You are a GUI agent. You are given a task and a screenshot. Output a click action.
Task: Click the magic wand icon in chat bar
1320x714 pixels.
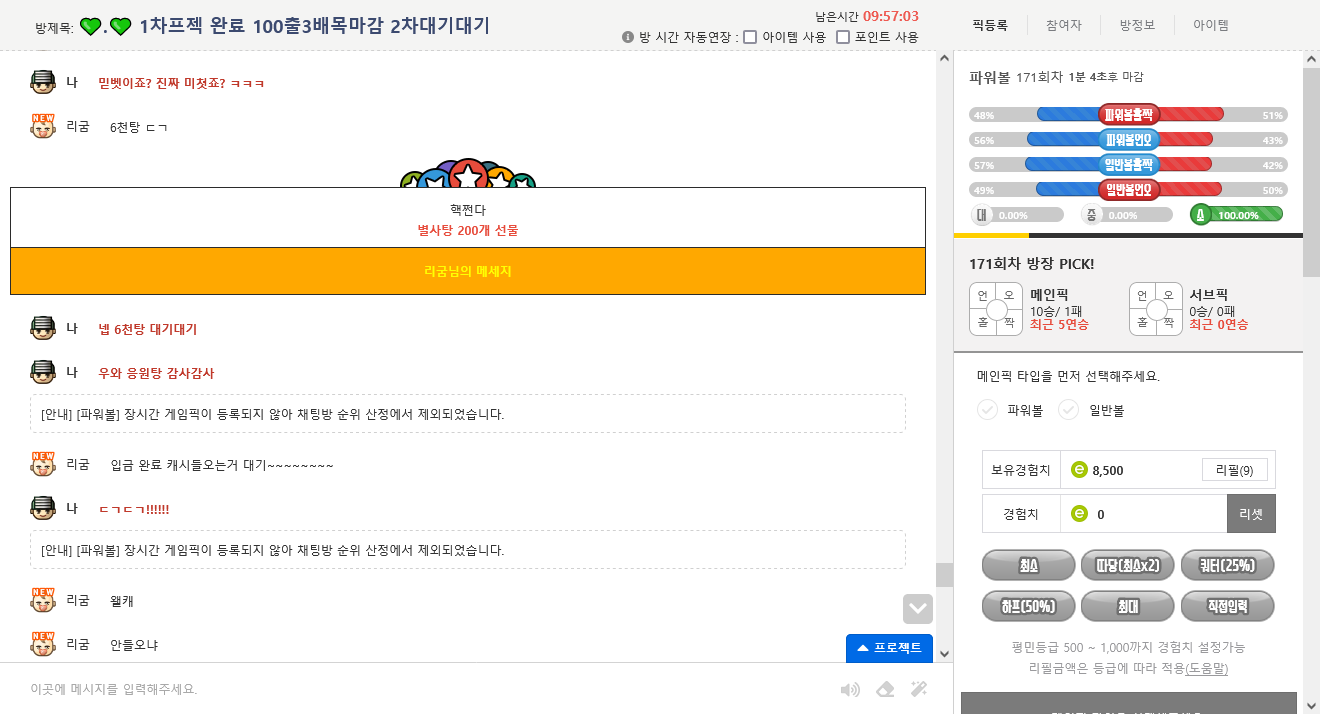coord(919,689)
